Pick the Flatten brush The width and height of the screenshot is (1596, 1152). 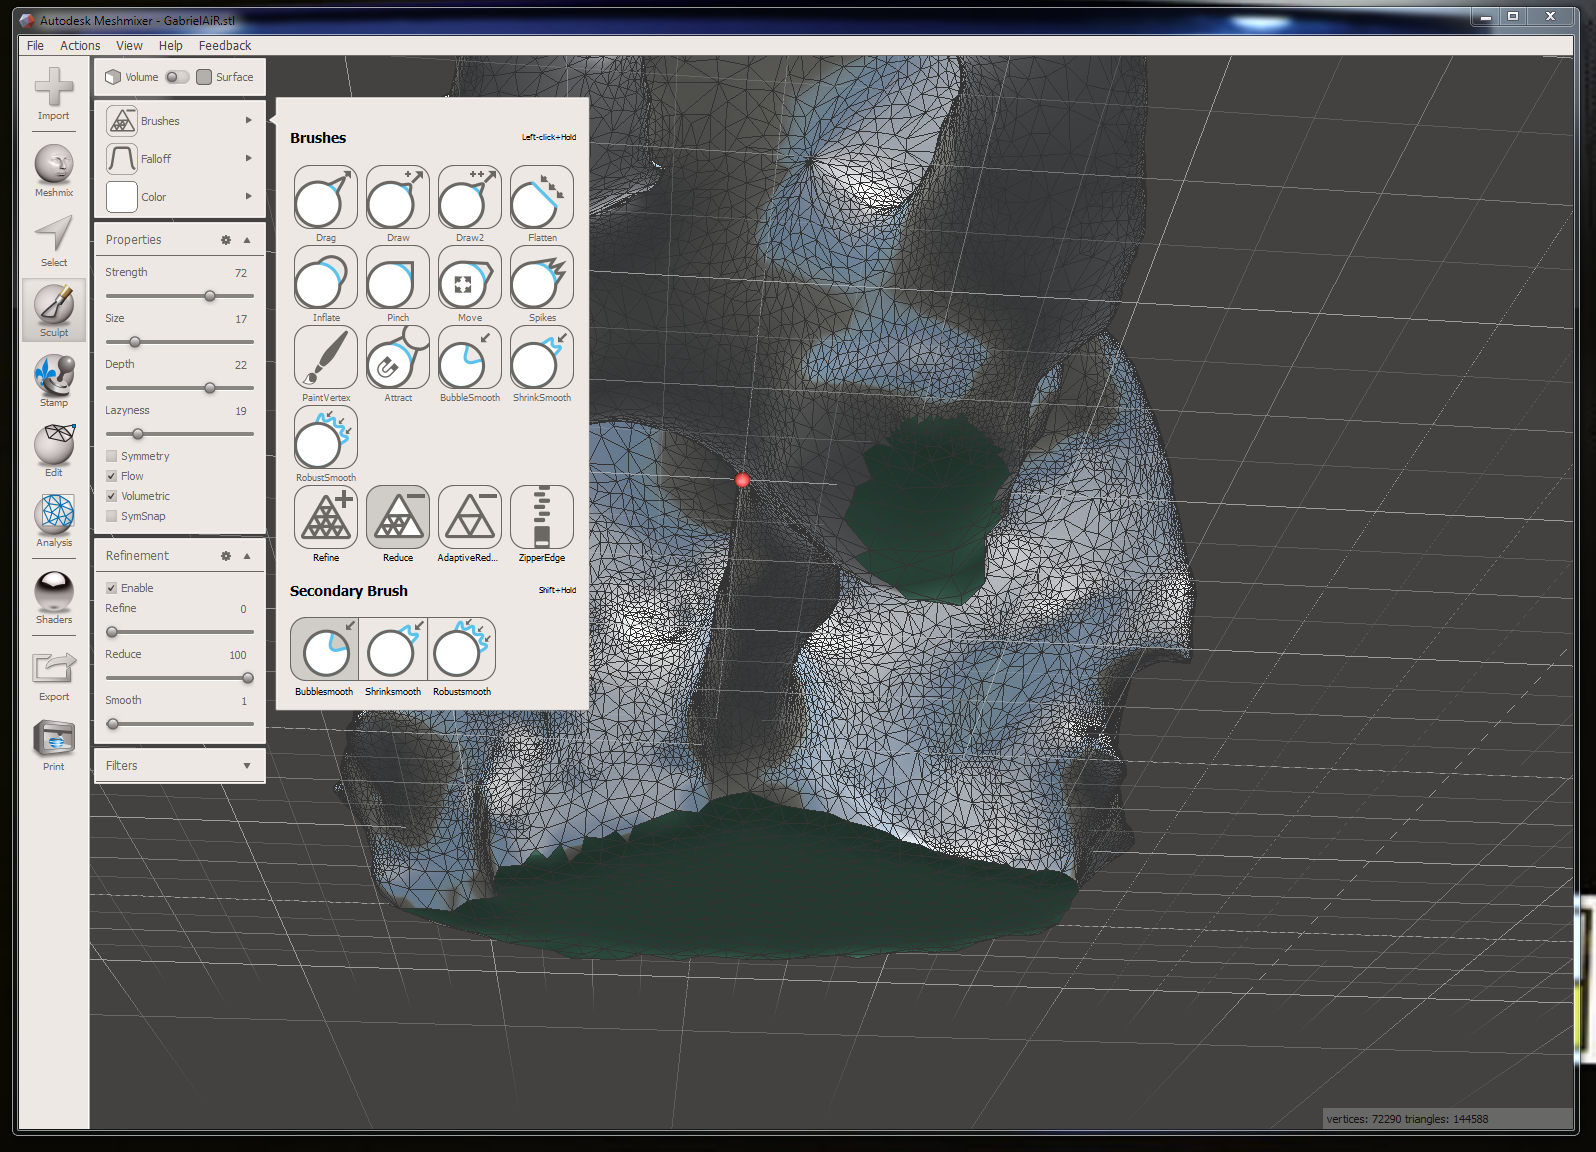pyautogui.click(x=542, y=198)
